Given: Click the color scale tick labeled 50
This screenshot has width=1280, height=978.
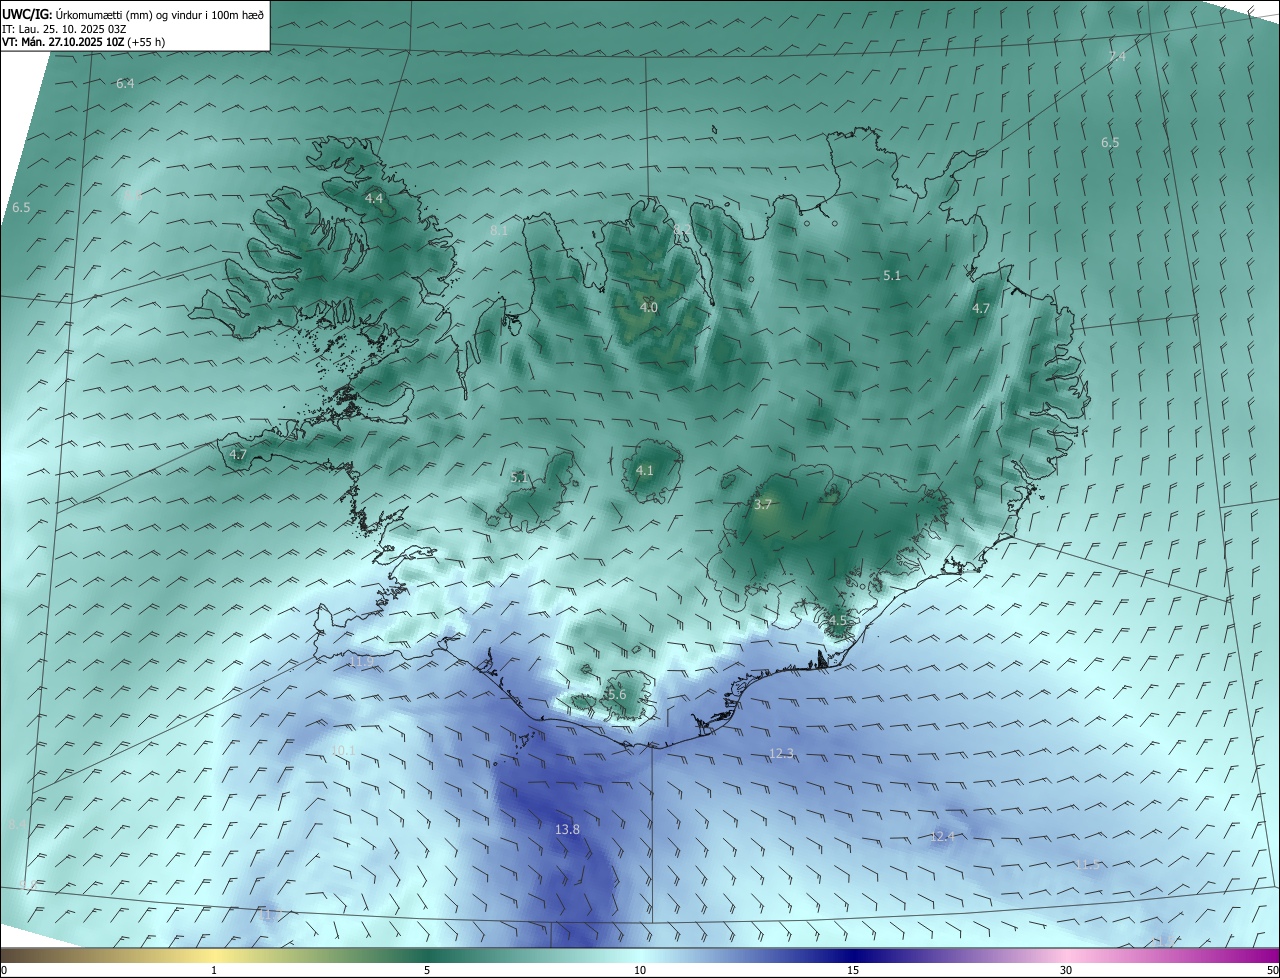Looking at the screenshot, I should [x=1272, y=970].
